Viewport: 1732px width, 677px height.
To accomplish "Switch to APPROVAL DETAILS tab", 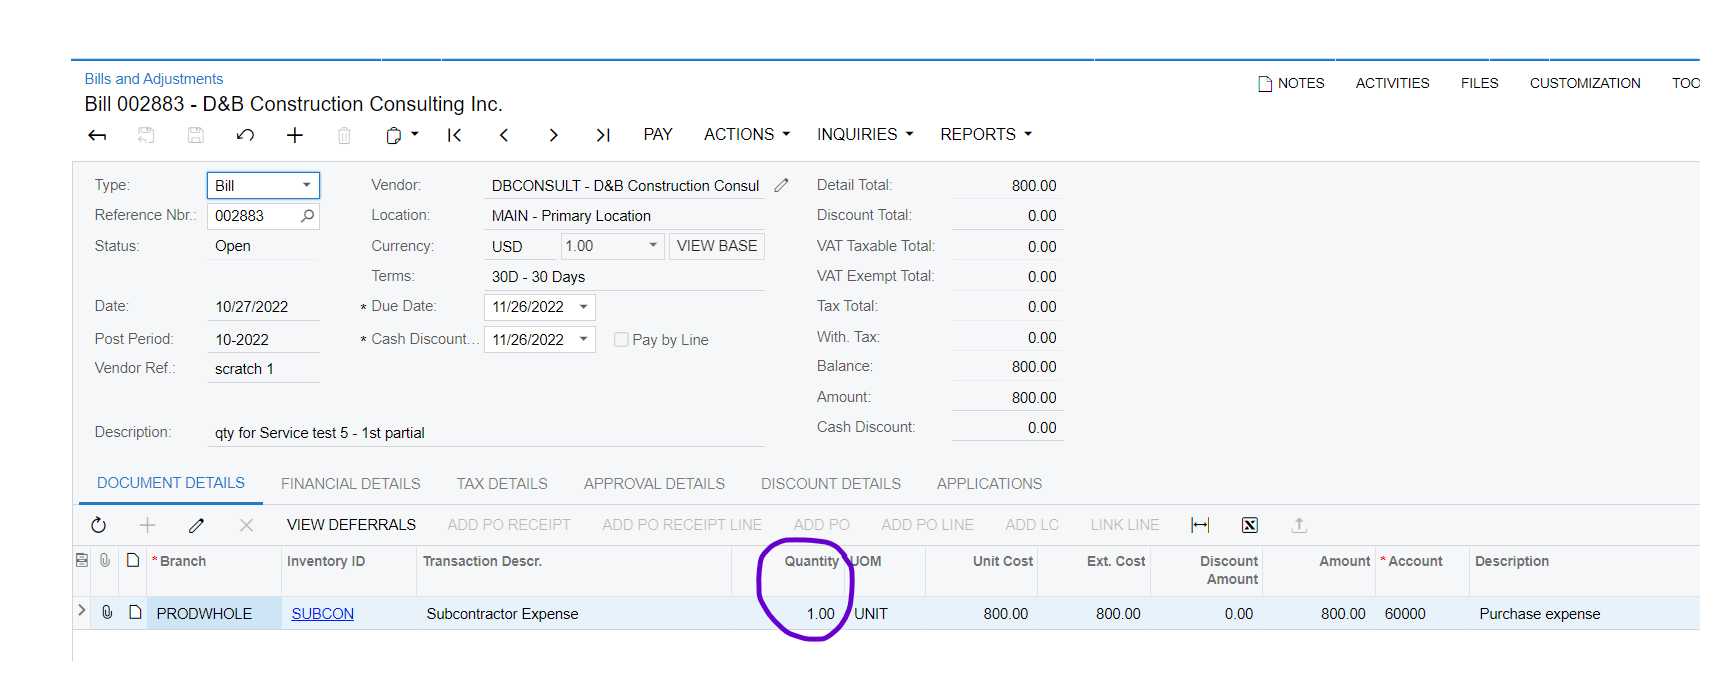I will (654, 484).
